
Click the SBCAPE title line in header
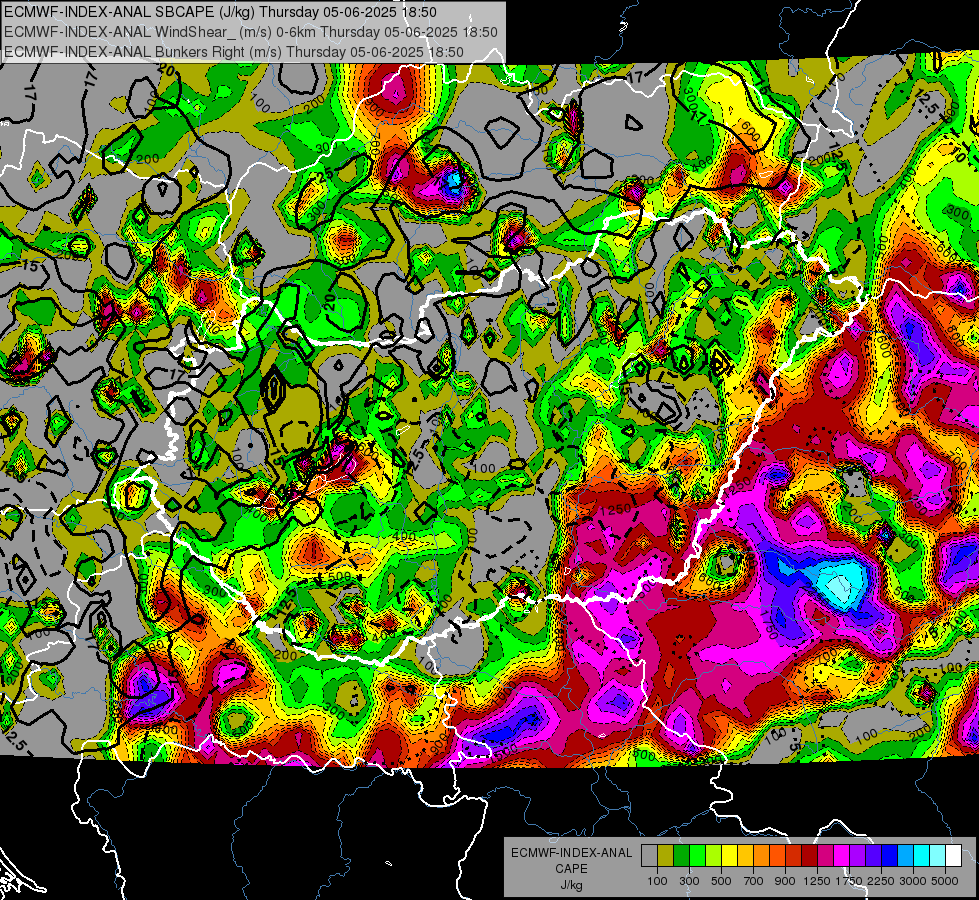(220, 12)
